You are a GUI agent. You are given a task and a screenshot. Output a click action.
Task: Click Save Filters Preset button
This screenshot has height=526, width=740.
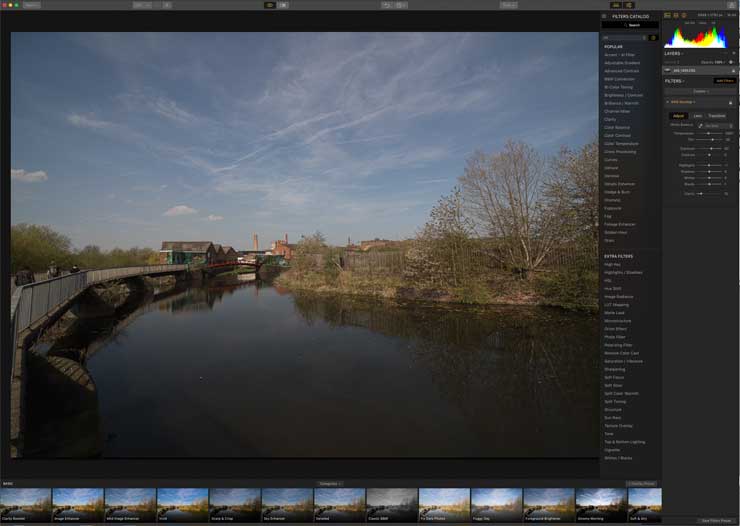[717, 521]
